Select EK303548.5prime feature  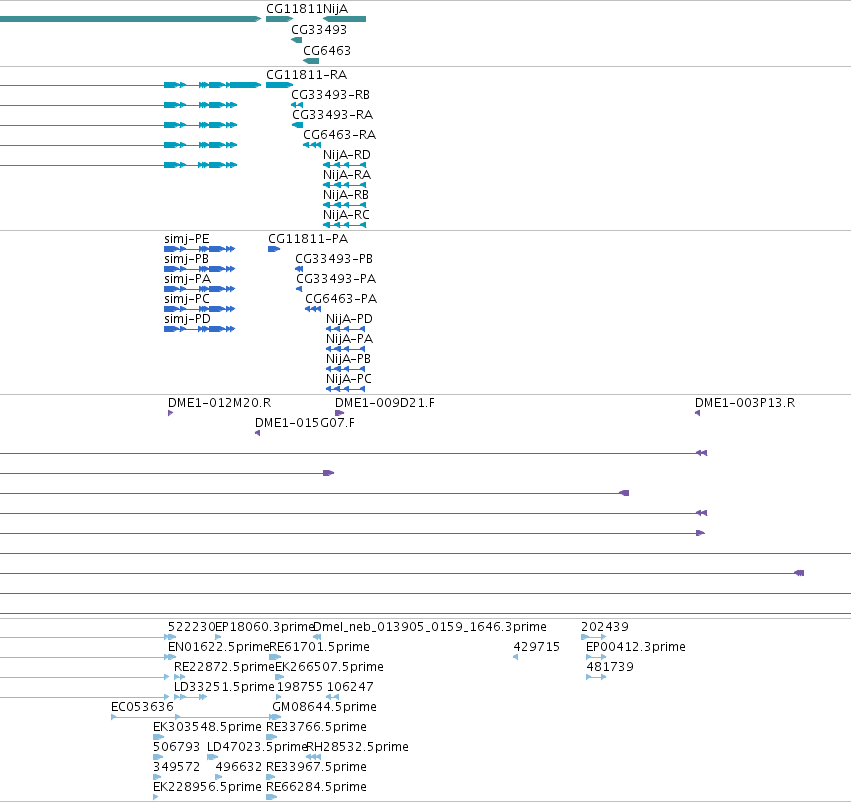207,727
